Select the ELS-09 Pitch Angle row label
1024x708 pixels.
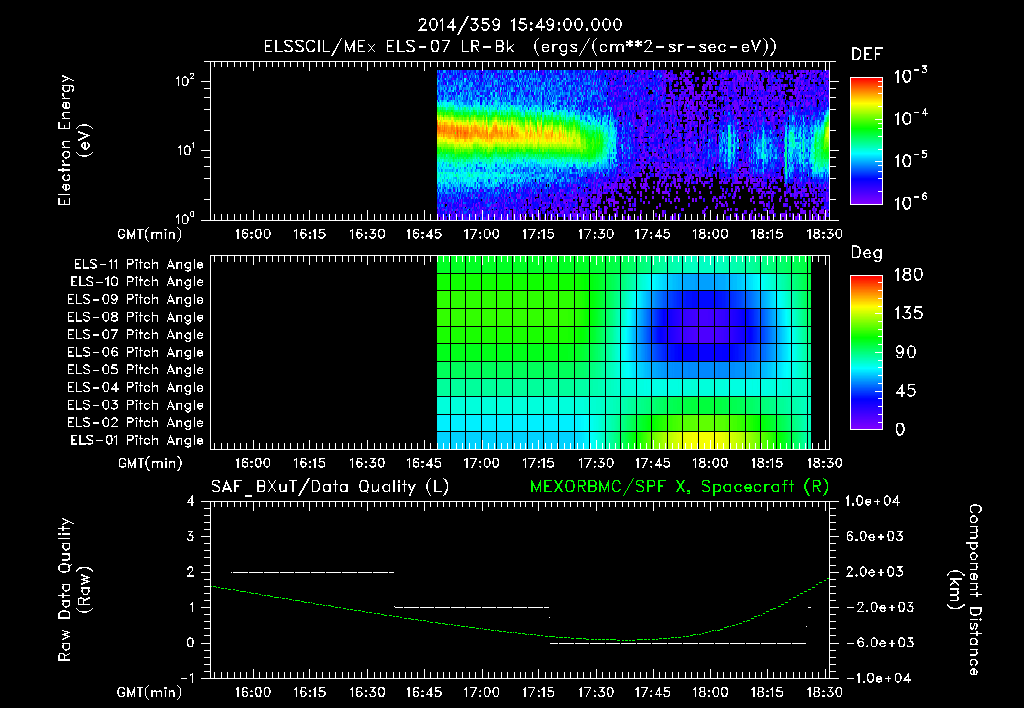[x=135, y=300]
